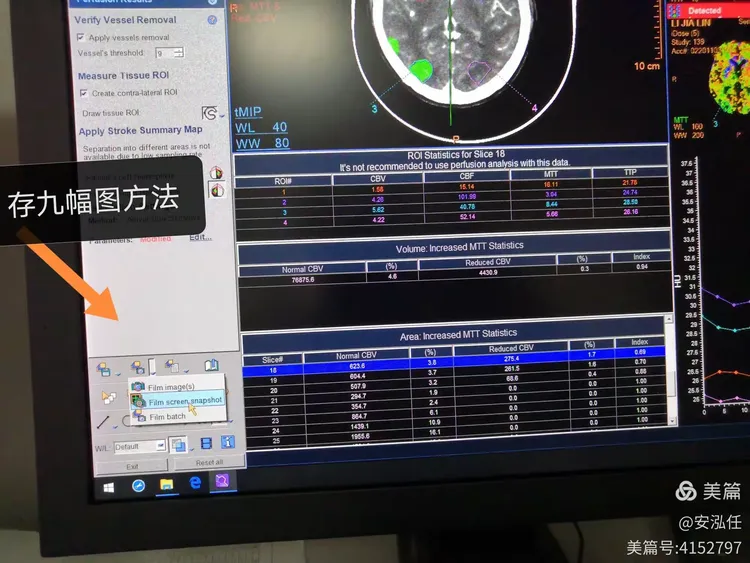The image size is (750, 563).
Task: Click ROI 2 row in ROI Statistics
Action: [452, 198]
